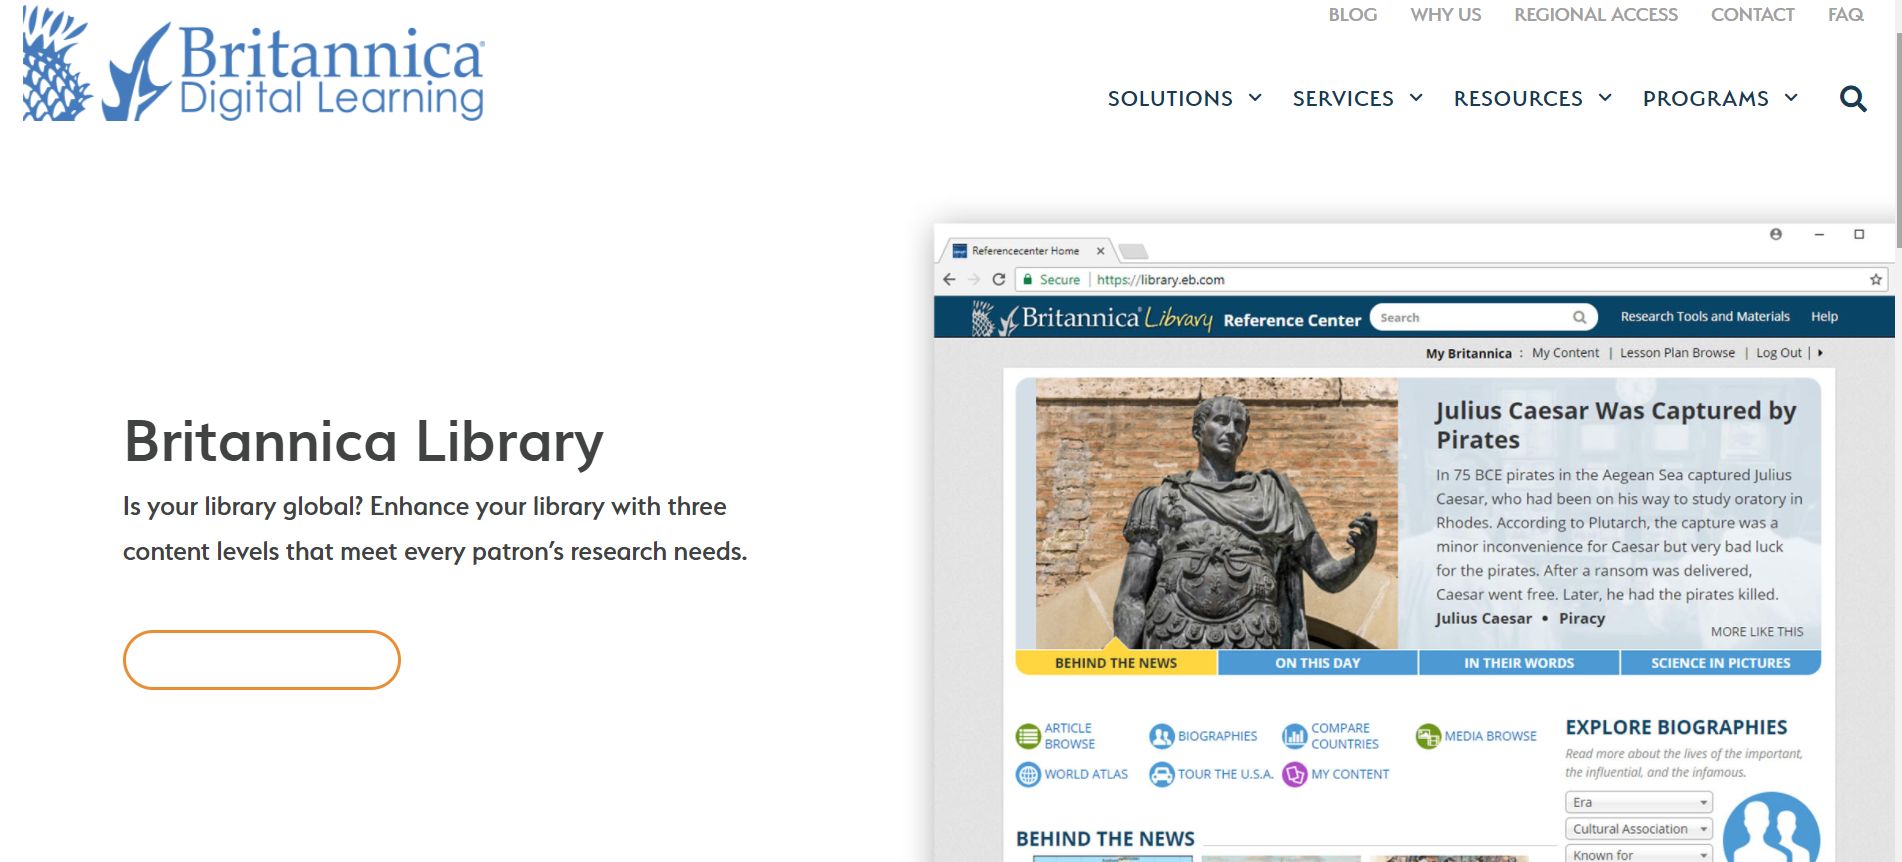Open the purple My Content icon
Screen dimensions: 1902x862
coord(1295,775)
